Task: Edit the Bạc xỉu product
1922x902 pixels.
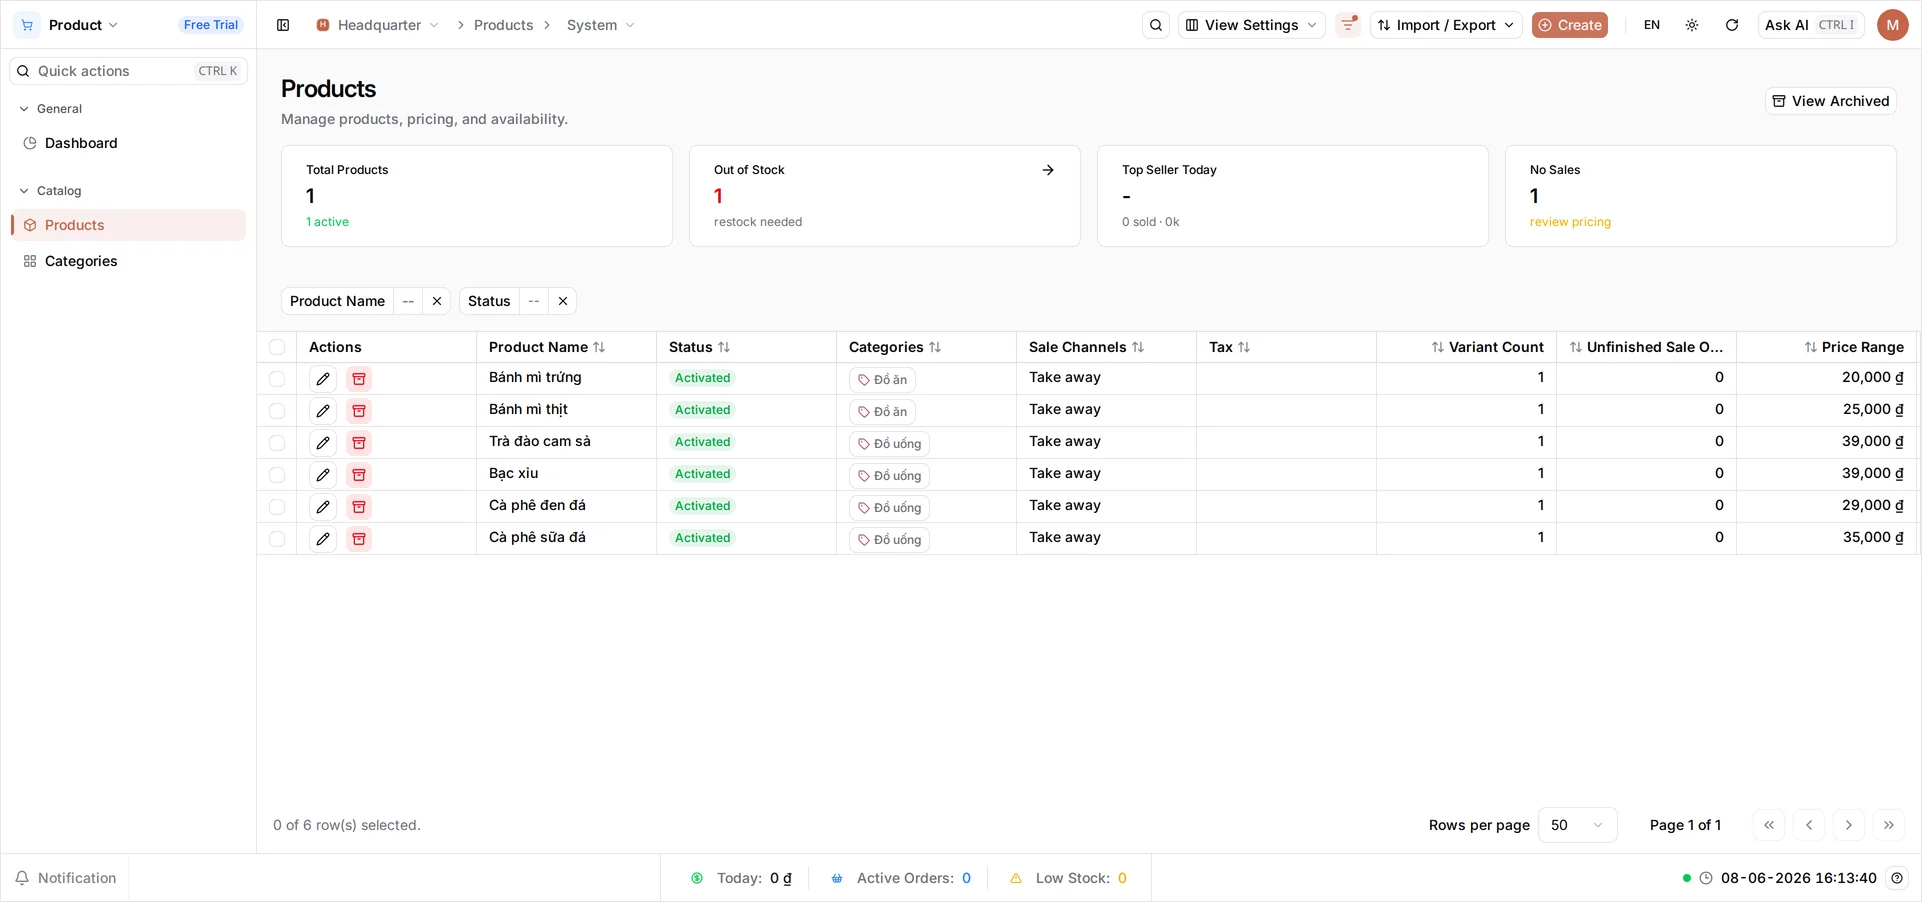Action: [323, 475]
